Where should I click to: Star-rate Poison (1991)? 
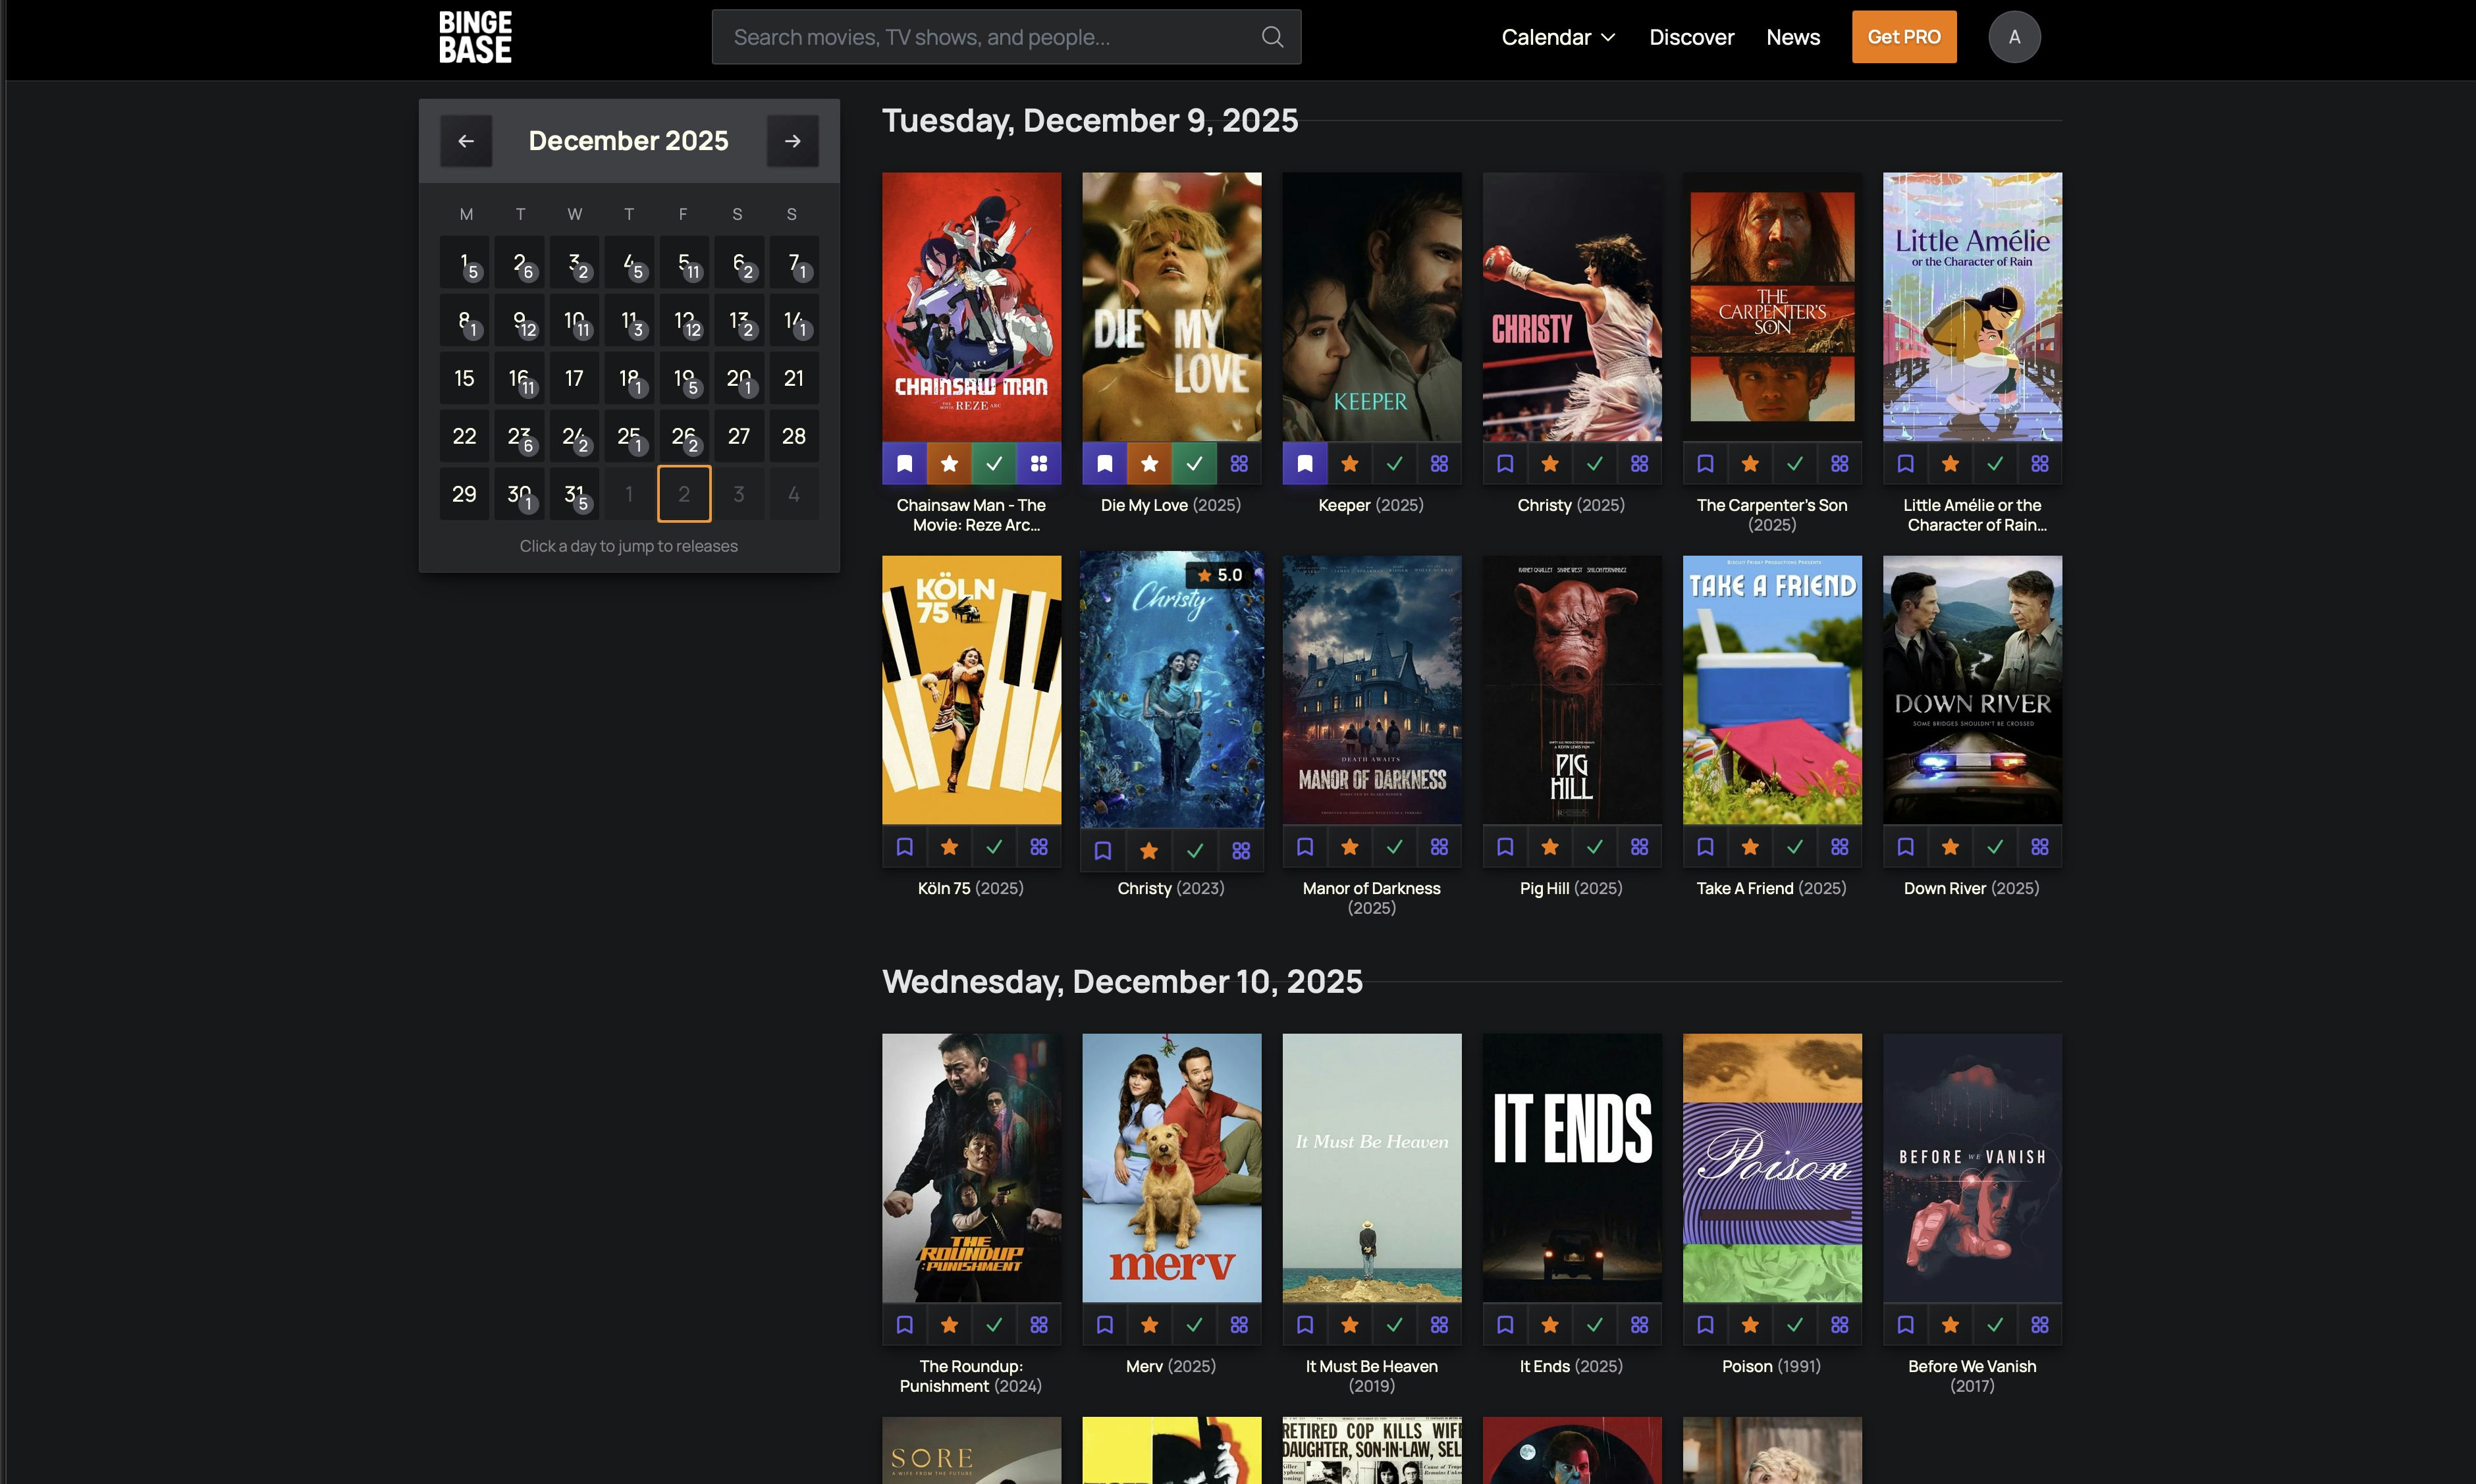(x=1749, y=1324)
